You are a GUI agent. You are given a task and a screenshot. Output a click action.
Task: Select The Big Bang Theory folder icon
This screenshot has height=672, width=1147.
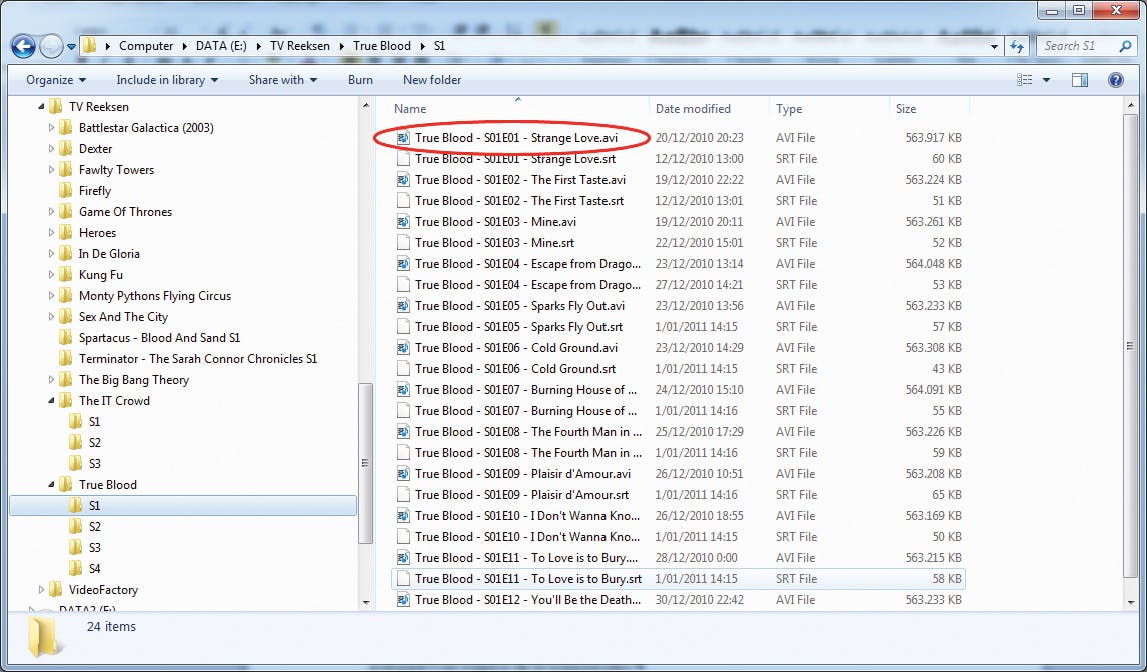[65, 380]
